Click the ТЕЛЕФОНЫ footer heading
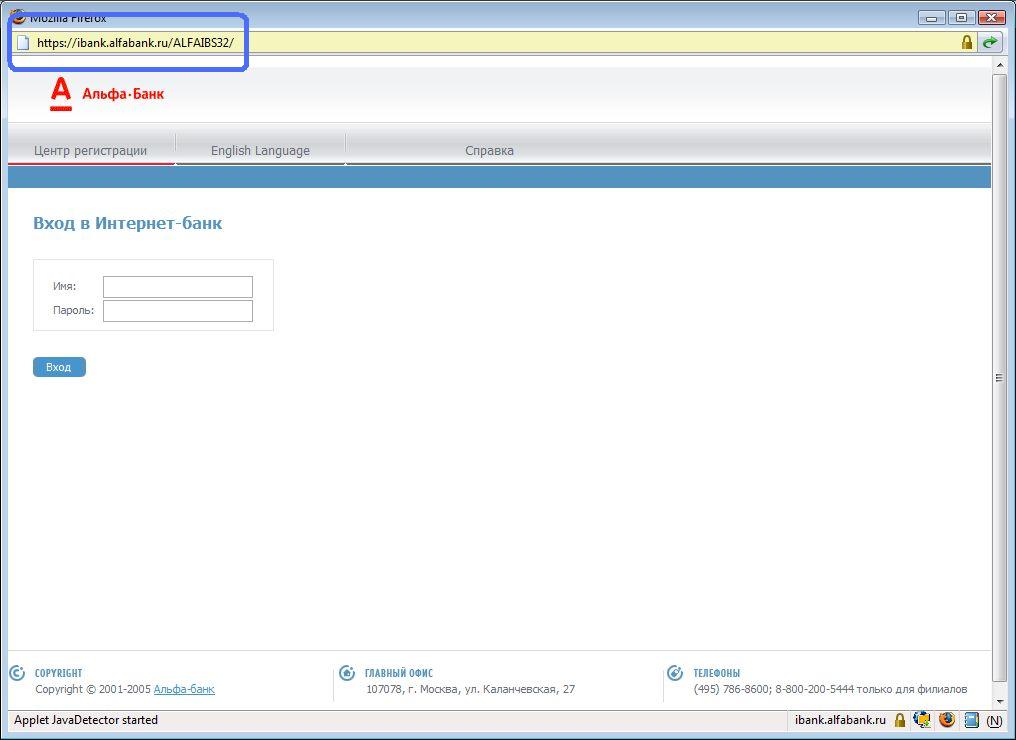This screenshot has width=1016, height=740. coord(717,673)
